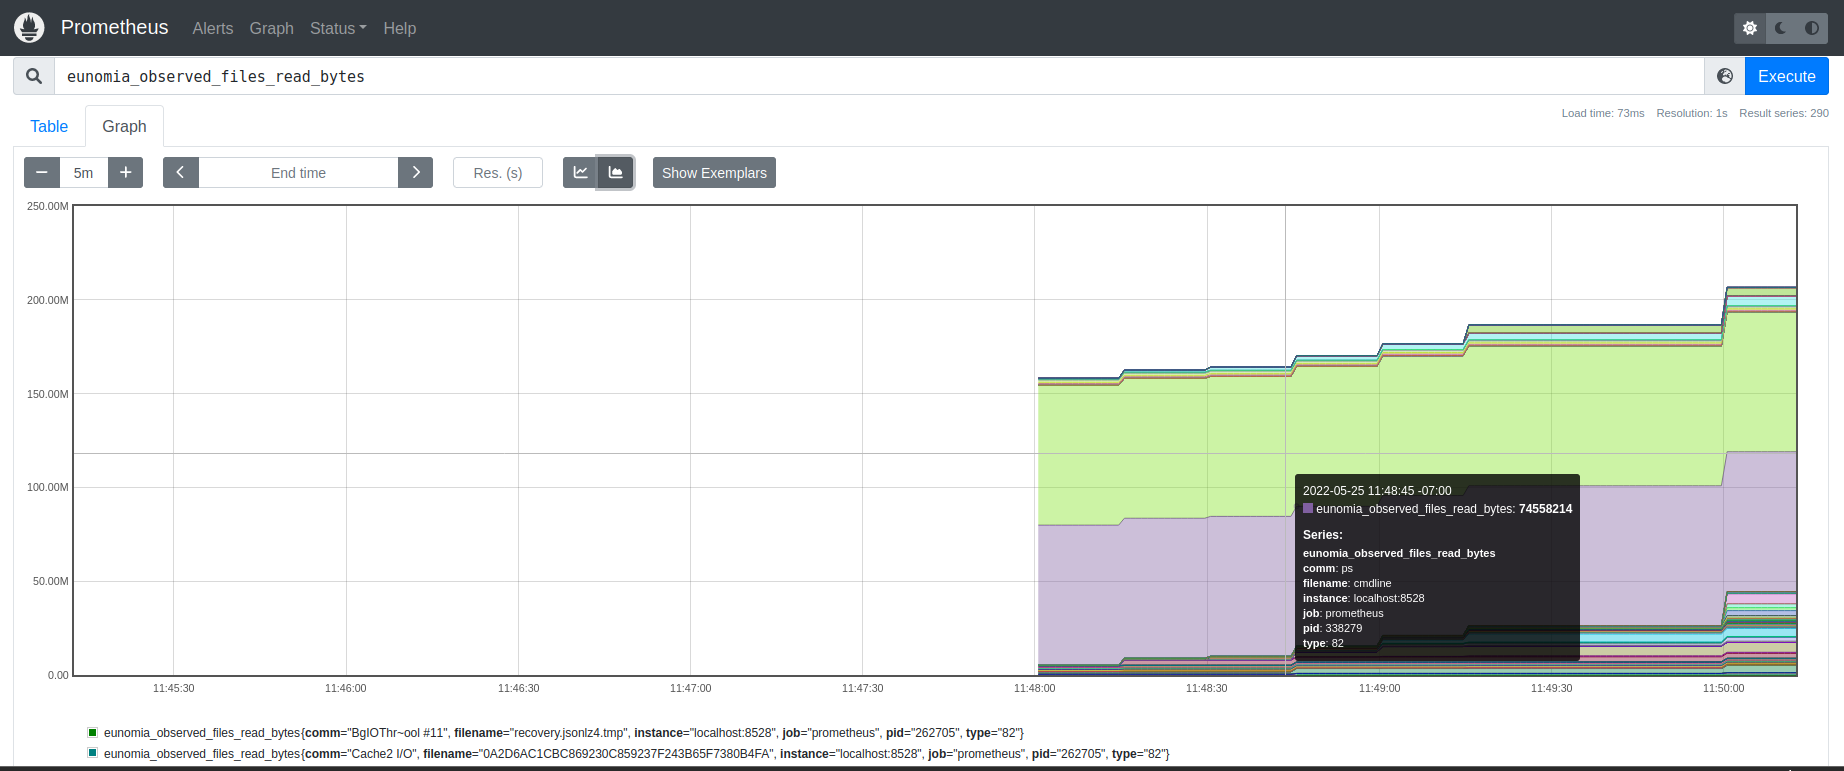This screenshot has height=771, width=1844.
Task: Click the 11:46:30 x-axis label
Action: pos(518,688)
